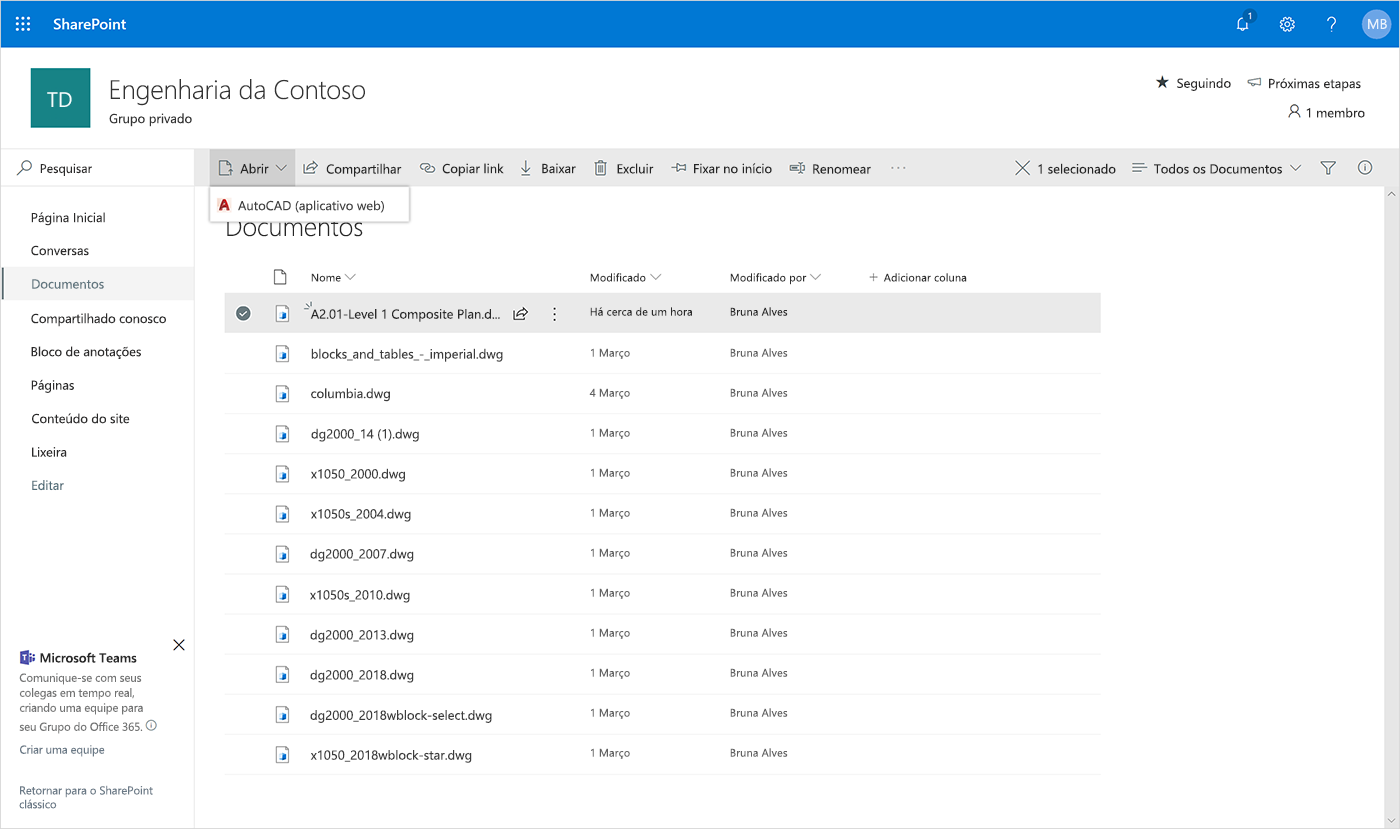Image resolution: width=1400 pixels, height=829 pixels.
Task: Clear the 1 selecionado selection
Action: pyautogui.click(x=1023, y=168)
